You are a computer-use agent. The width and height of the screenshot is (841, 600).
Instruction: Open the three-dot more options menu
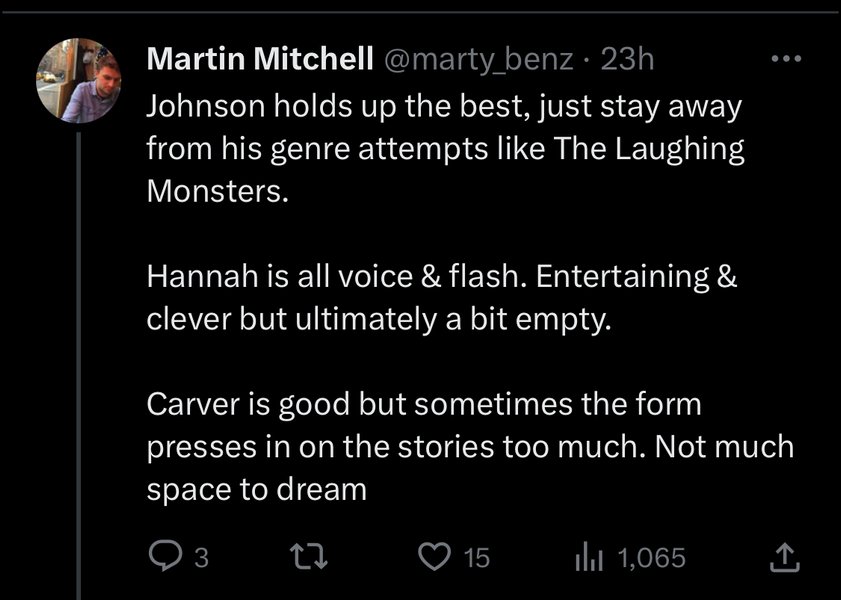(x=790, y=59)
